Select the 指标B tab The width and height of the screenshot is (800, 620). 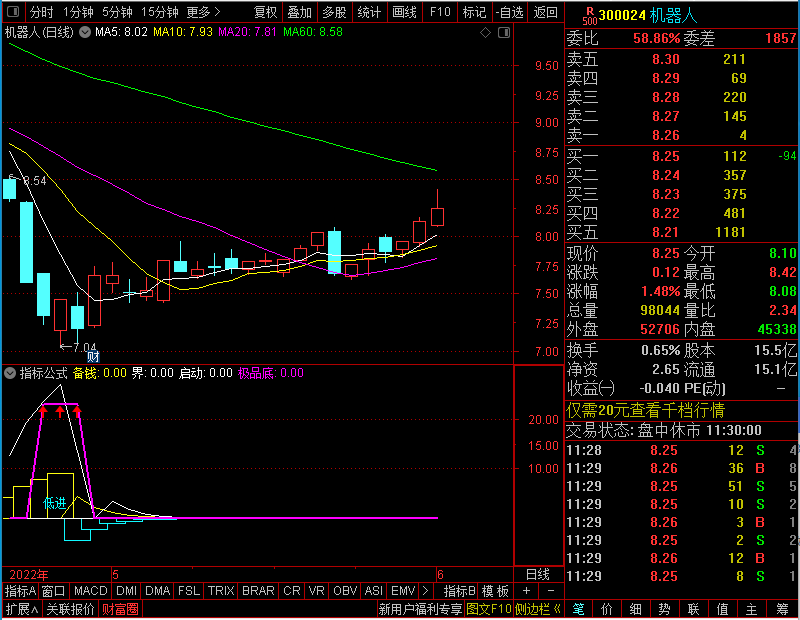coord(460,591)
